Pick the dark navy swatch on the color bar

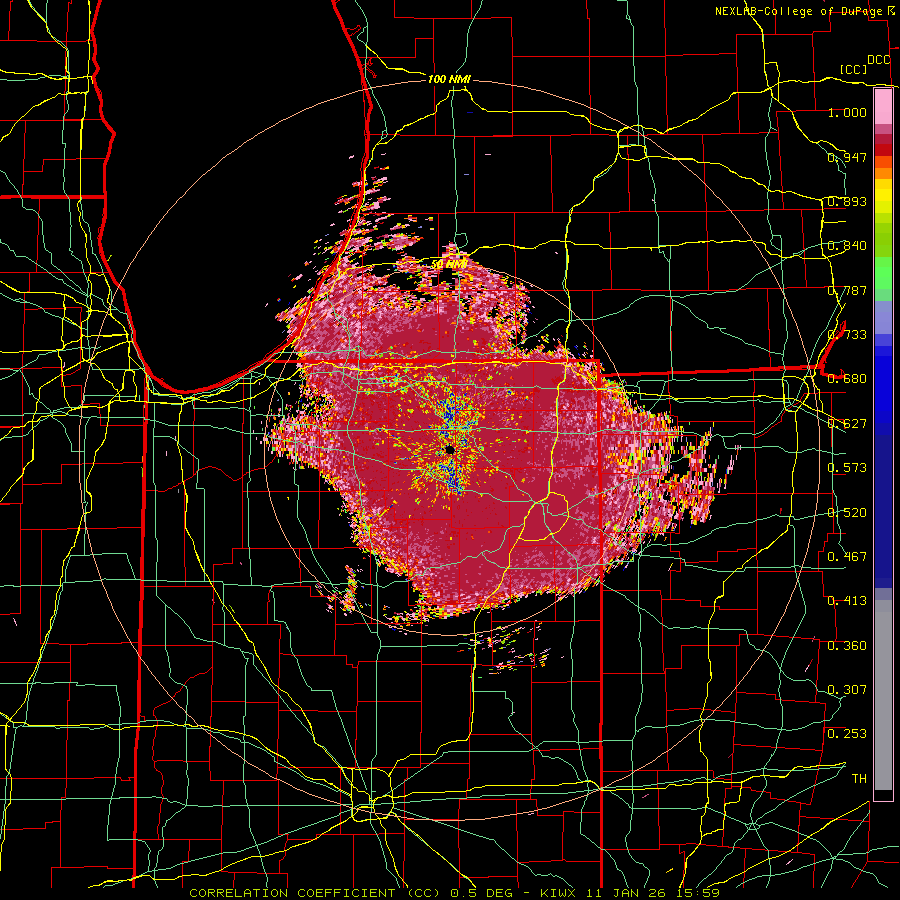click(883, 511)
